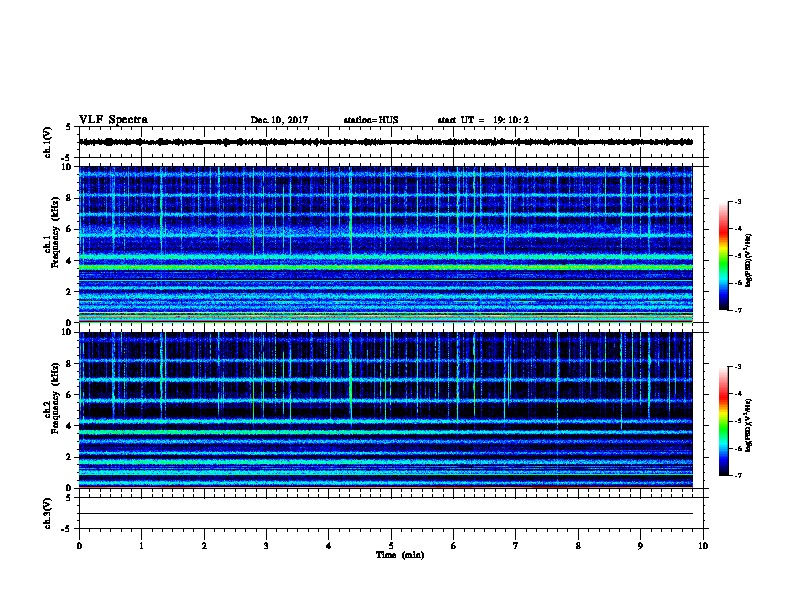Screen dimensions: 792x612
Task: Click the "start UT = 19:10:2" text
Action: (x=483, y=120)
